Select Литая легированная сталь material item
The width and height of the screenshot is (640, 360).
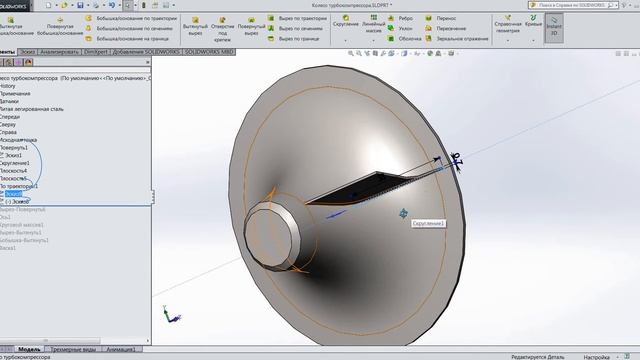click(x=32, y=109)
